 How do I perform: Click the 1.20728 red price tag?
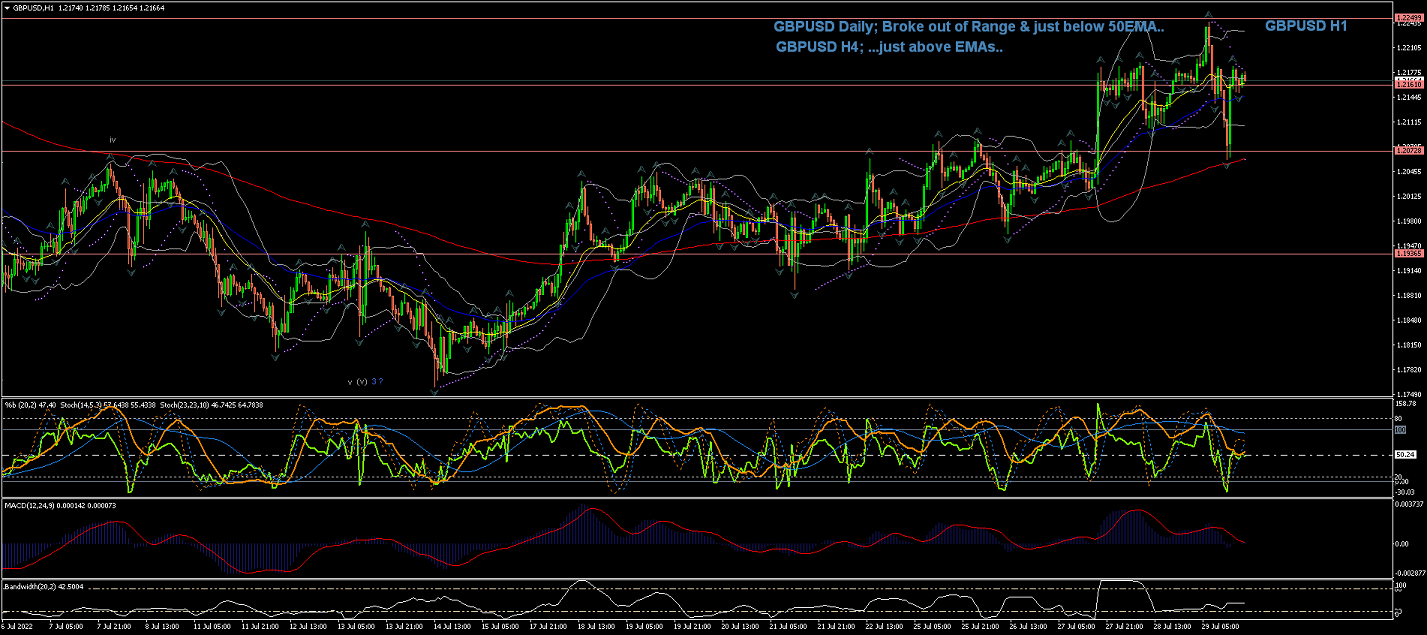[1407, 151]
